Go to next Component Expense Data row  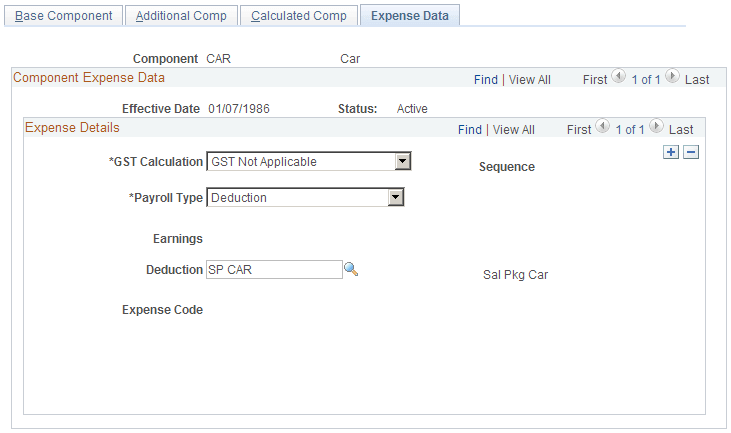(x=672, y=77)
